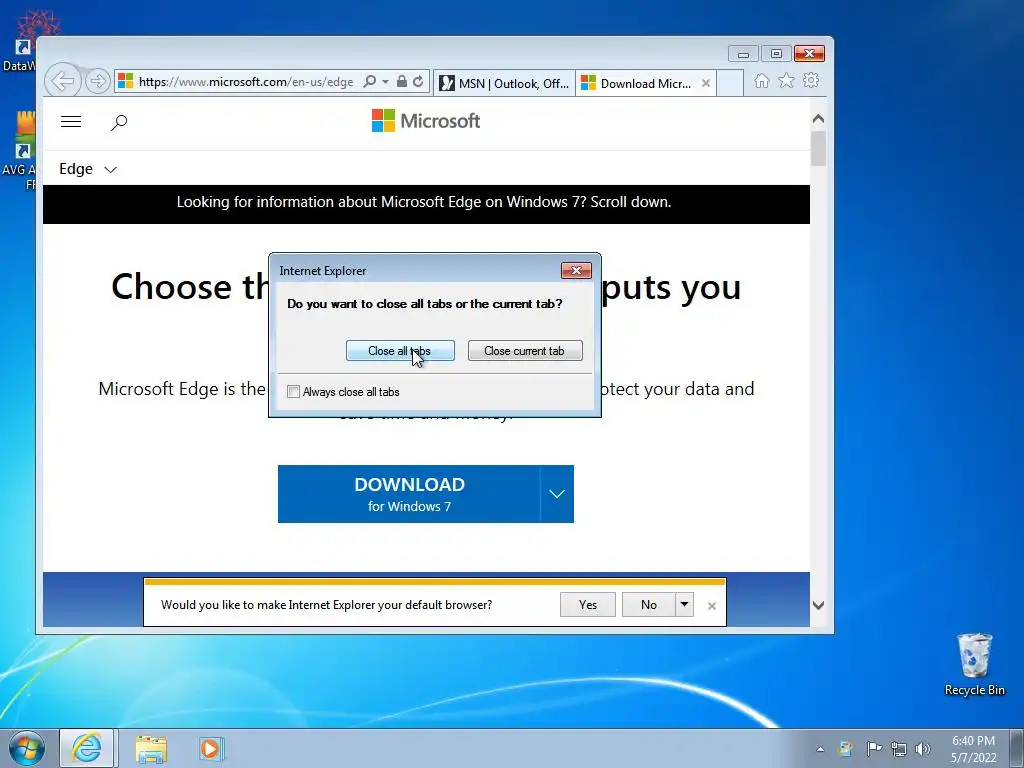Click Show desktop button at taskbar end
1024x768 pixels.
point(1016,748)
